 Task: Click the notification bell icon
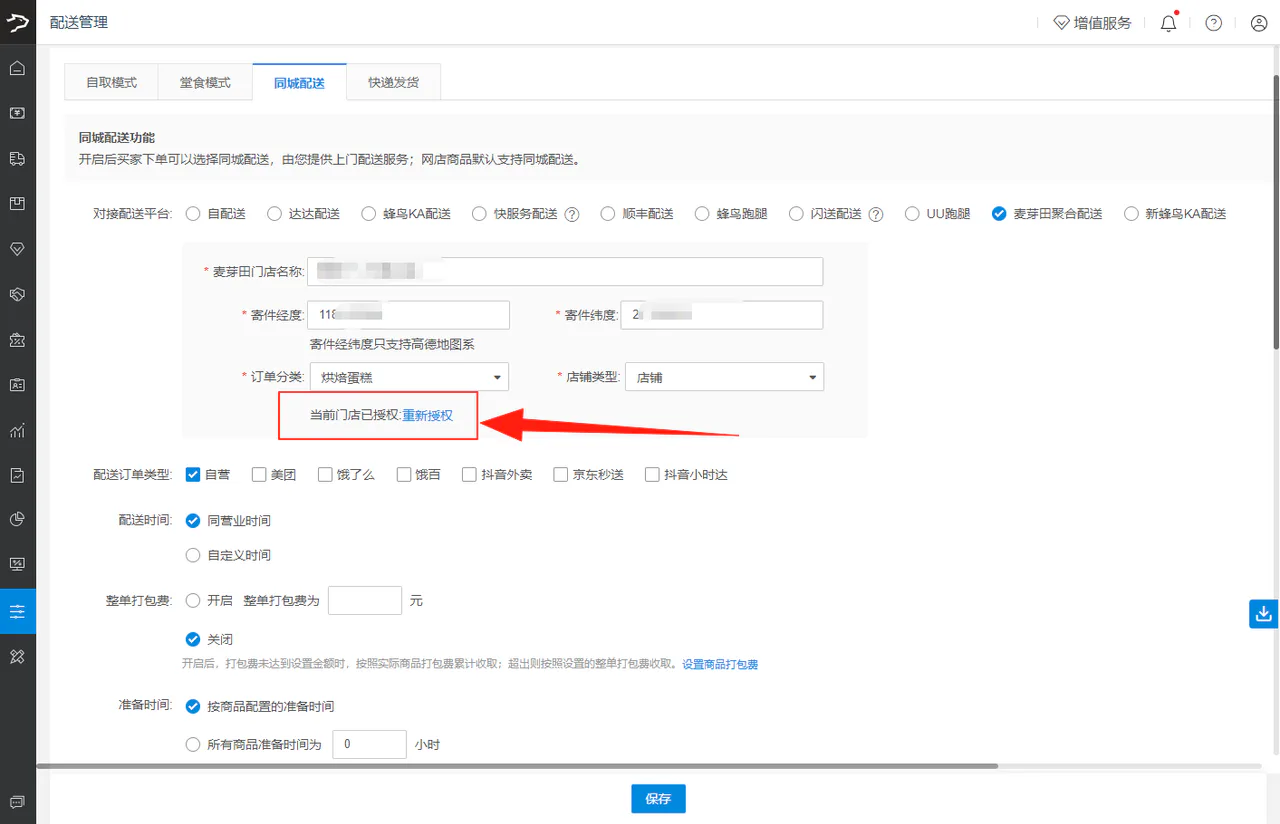(1168, 23)
